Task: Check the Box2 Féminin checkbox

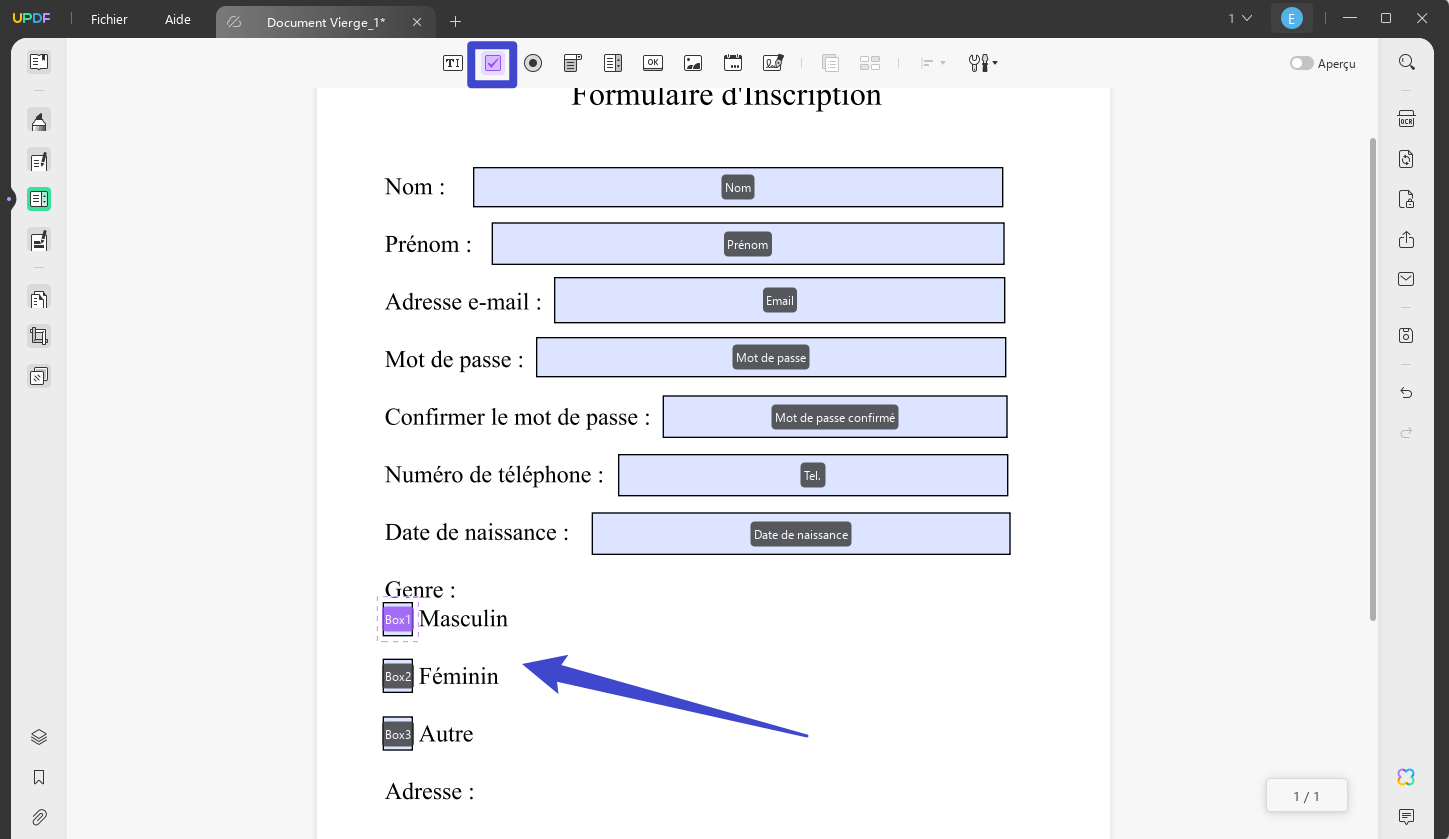Action: click(397, 676)
